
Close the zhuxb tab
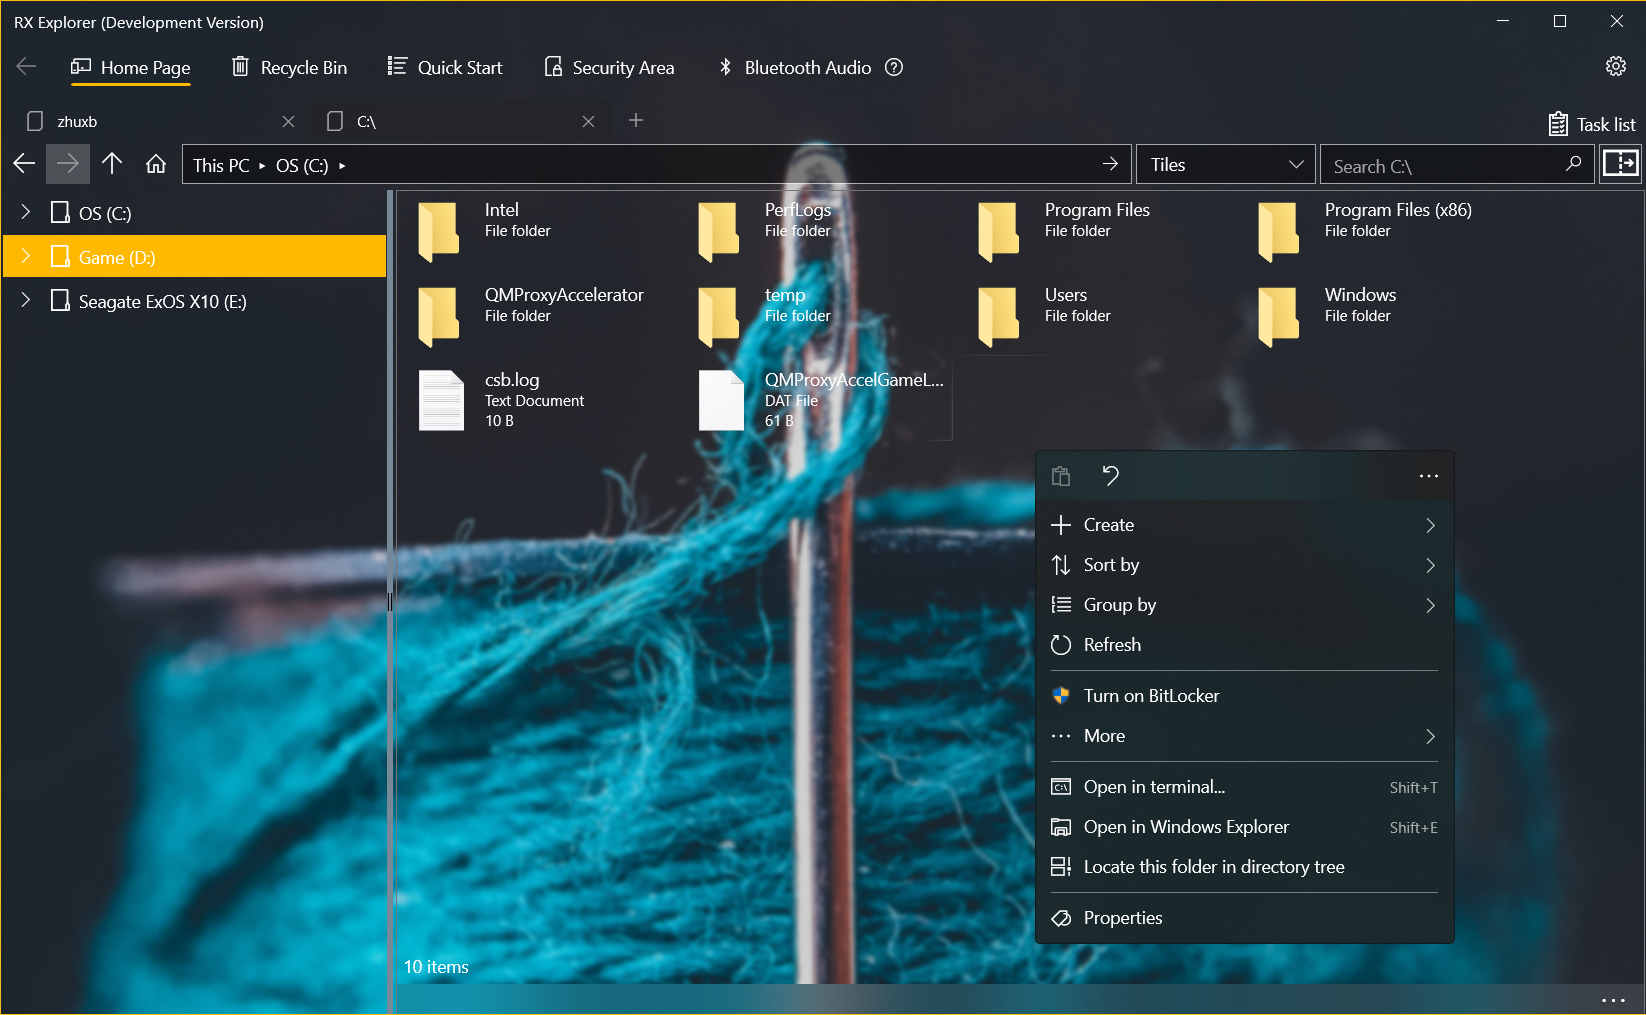288,122
